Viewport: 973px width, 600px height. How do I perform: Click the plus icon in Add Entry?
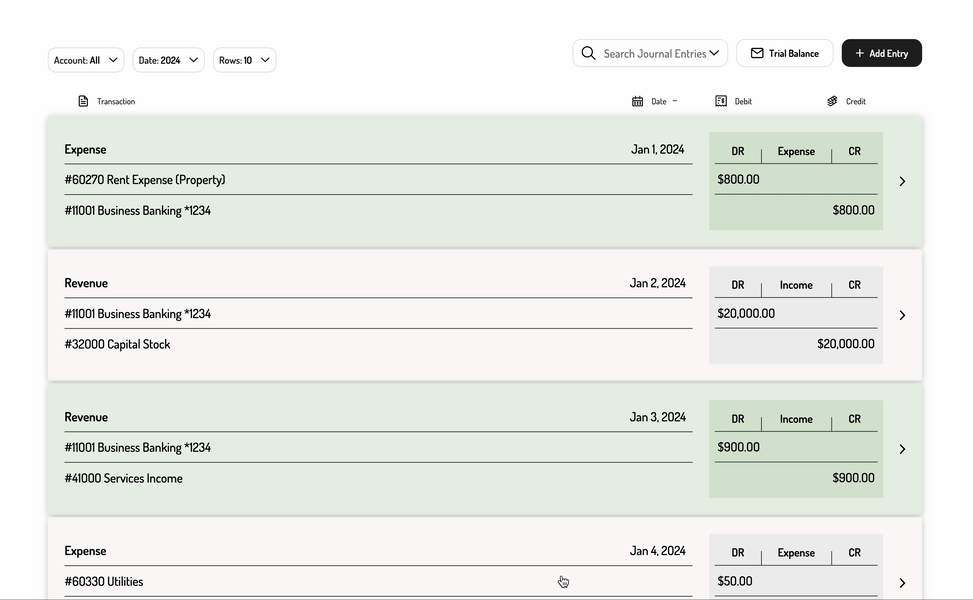[859, 53]
